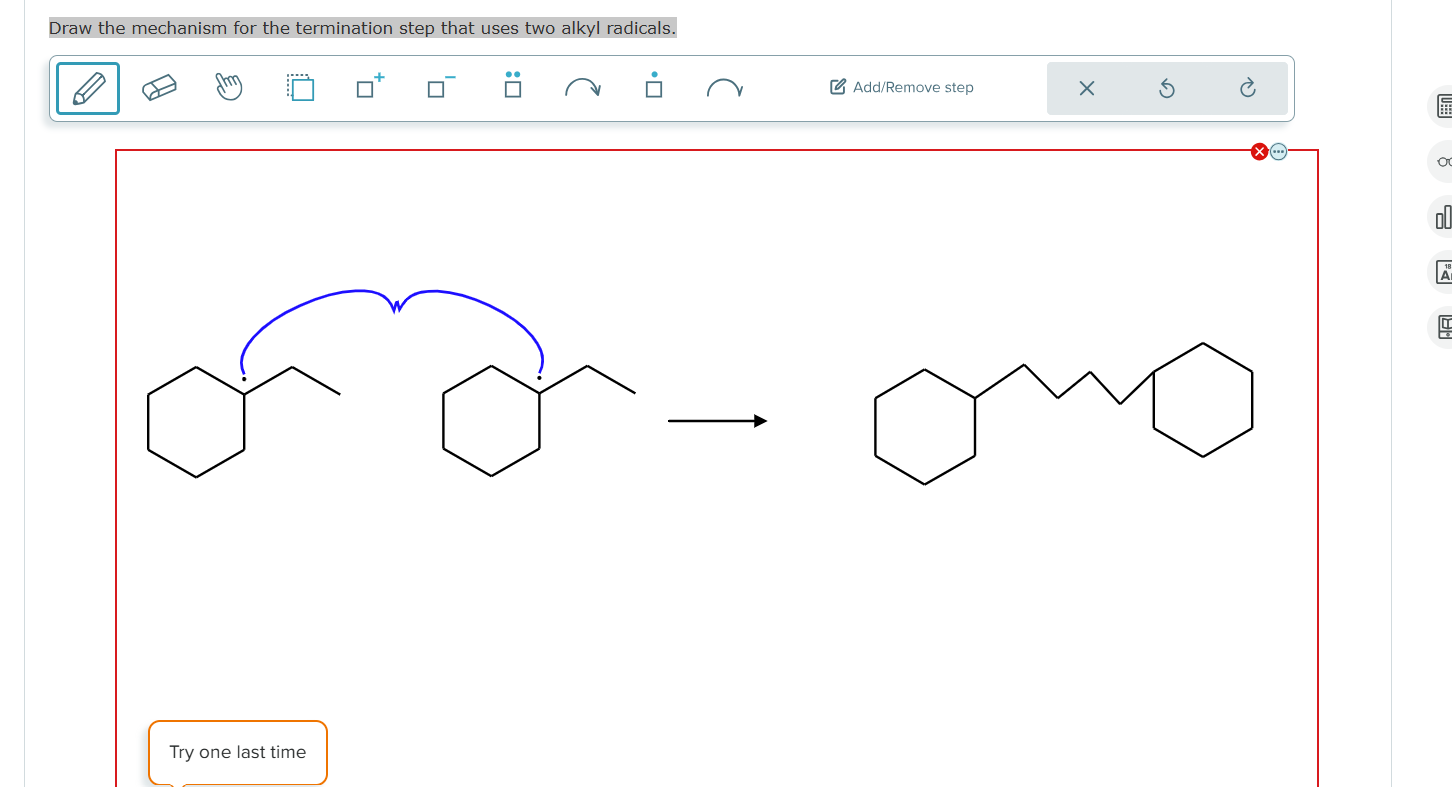Select the eraser tool
This screenshot has height=787, width=1452.
[x=160, y=88]
